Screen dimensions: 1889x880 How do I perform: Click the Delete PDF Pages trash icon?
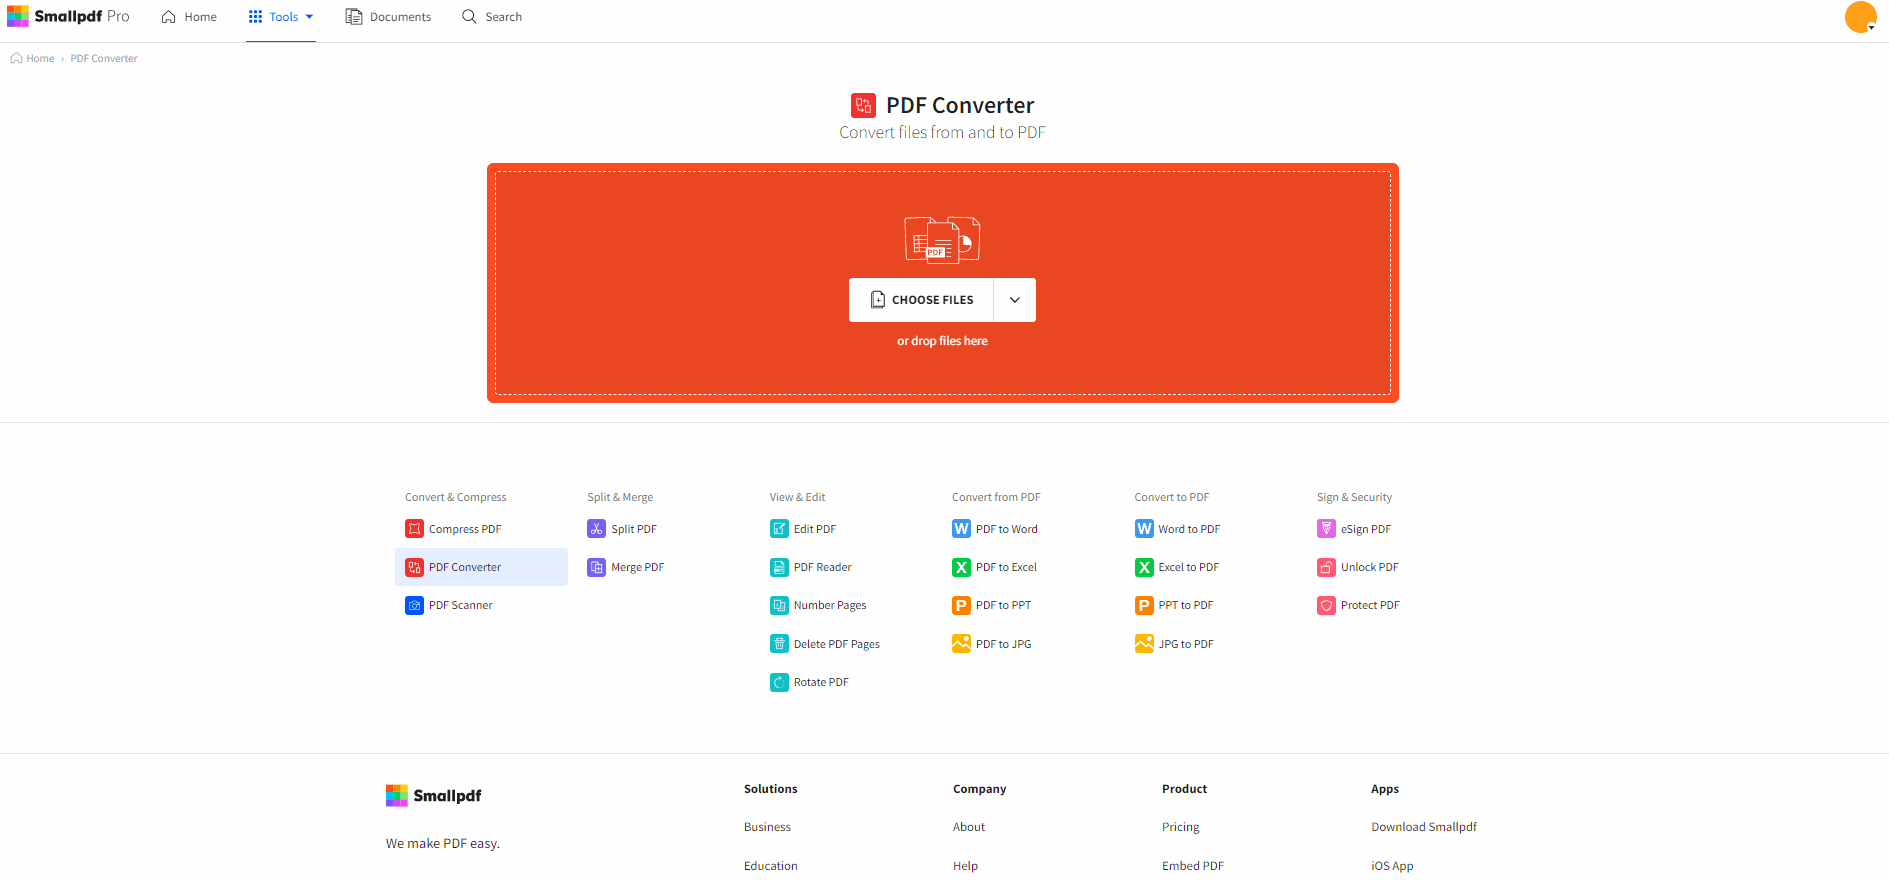[779, 644]
